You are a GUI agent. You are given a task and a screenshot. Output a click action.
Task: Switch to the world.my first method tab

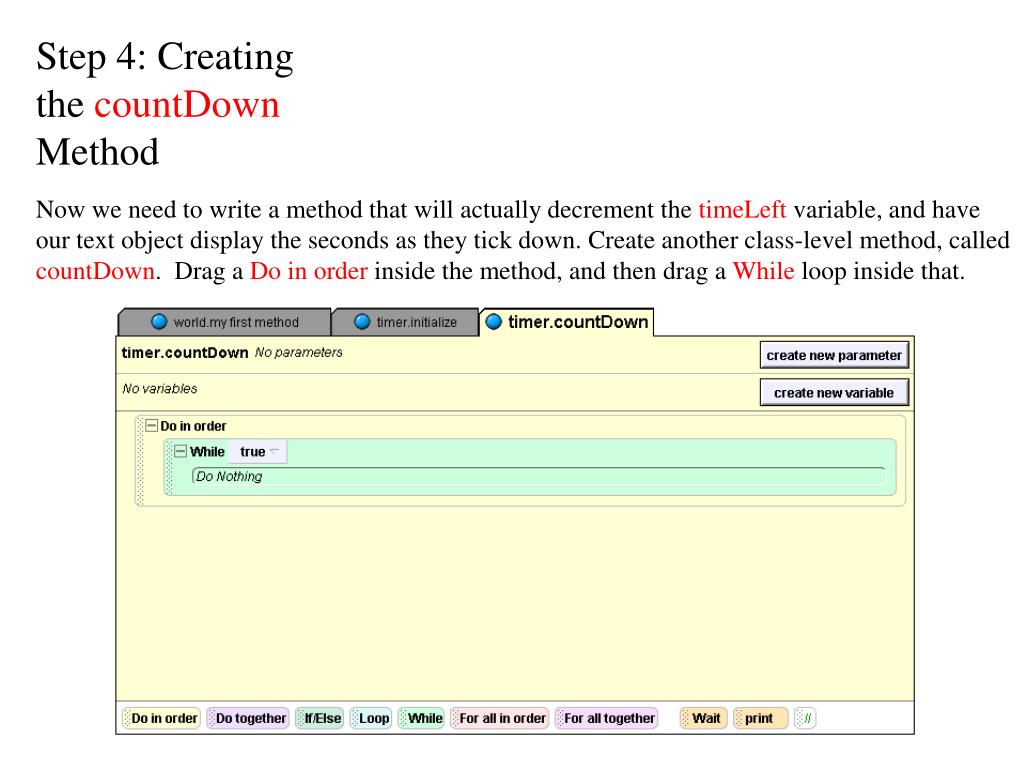(x=224, y=322)
